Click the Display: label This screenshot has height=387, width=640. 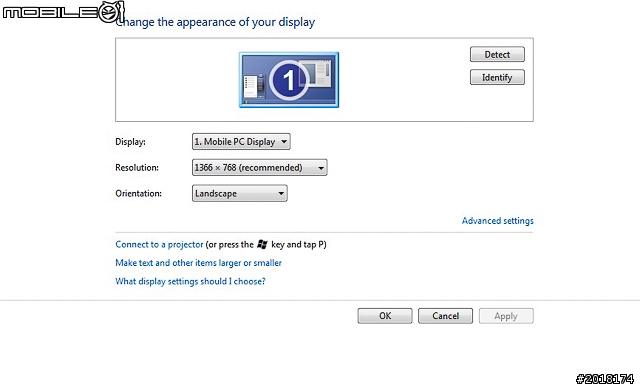130,142
